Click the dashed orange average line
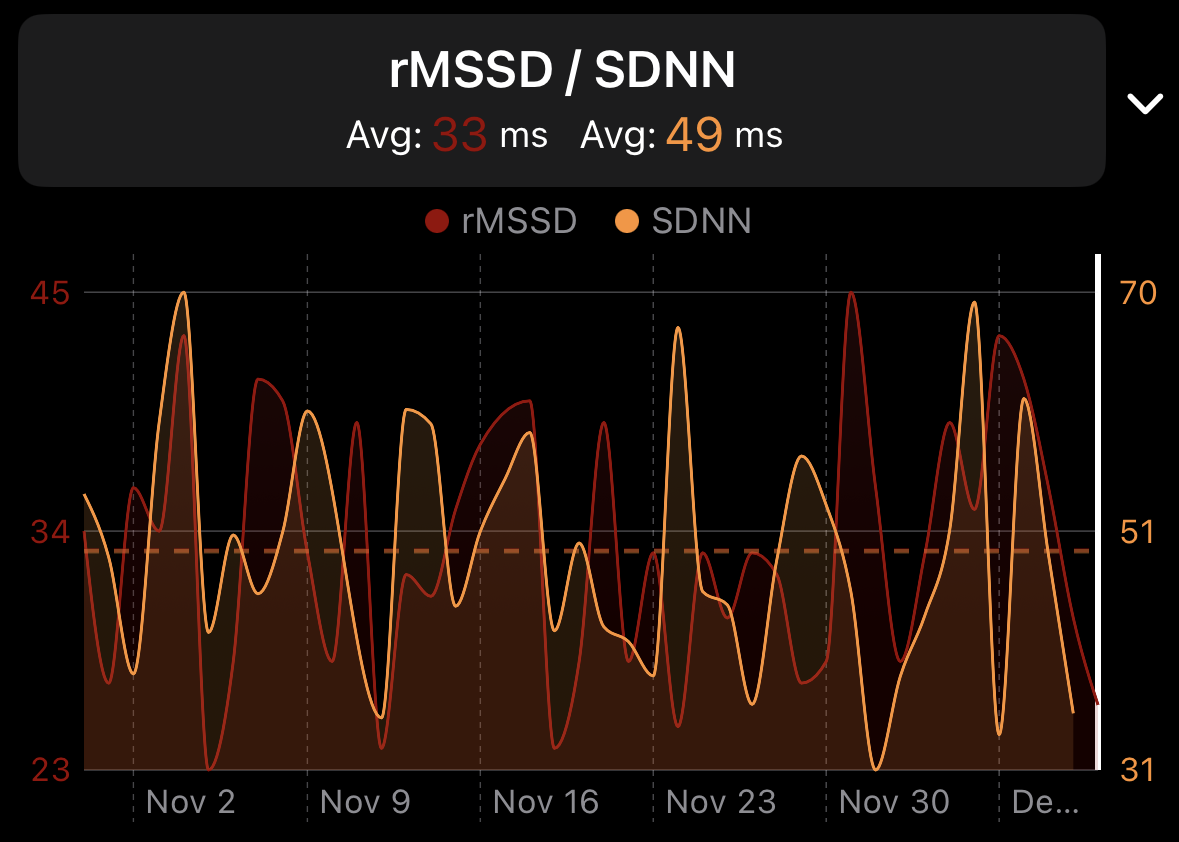Viewport: 1179px width, 842px height. pyautogui.click(x=600, y=551)
